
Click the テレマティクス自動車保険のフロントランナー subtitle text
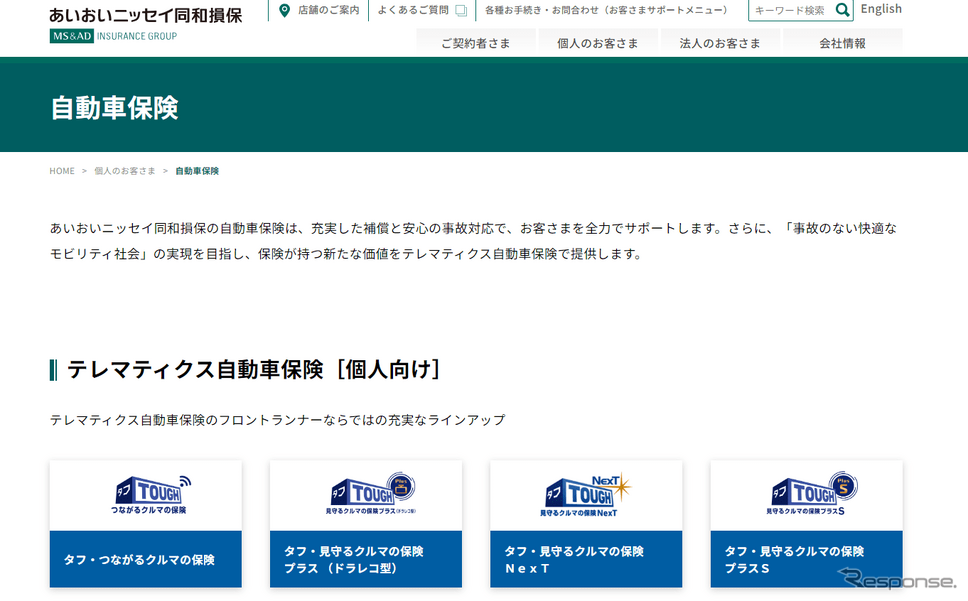click(277, 420)
